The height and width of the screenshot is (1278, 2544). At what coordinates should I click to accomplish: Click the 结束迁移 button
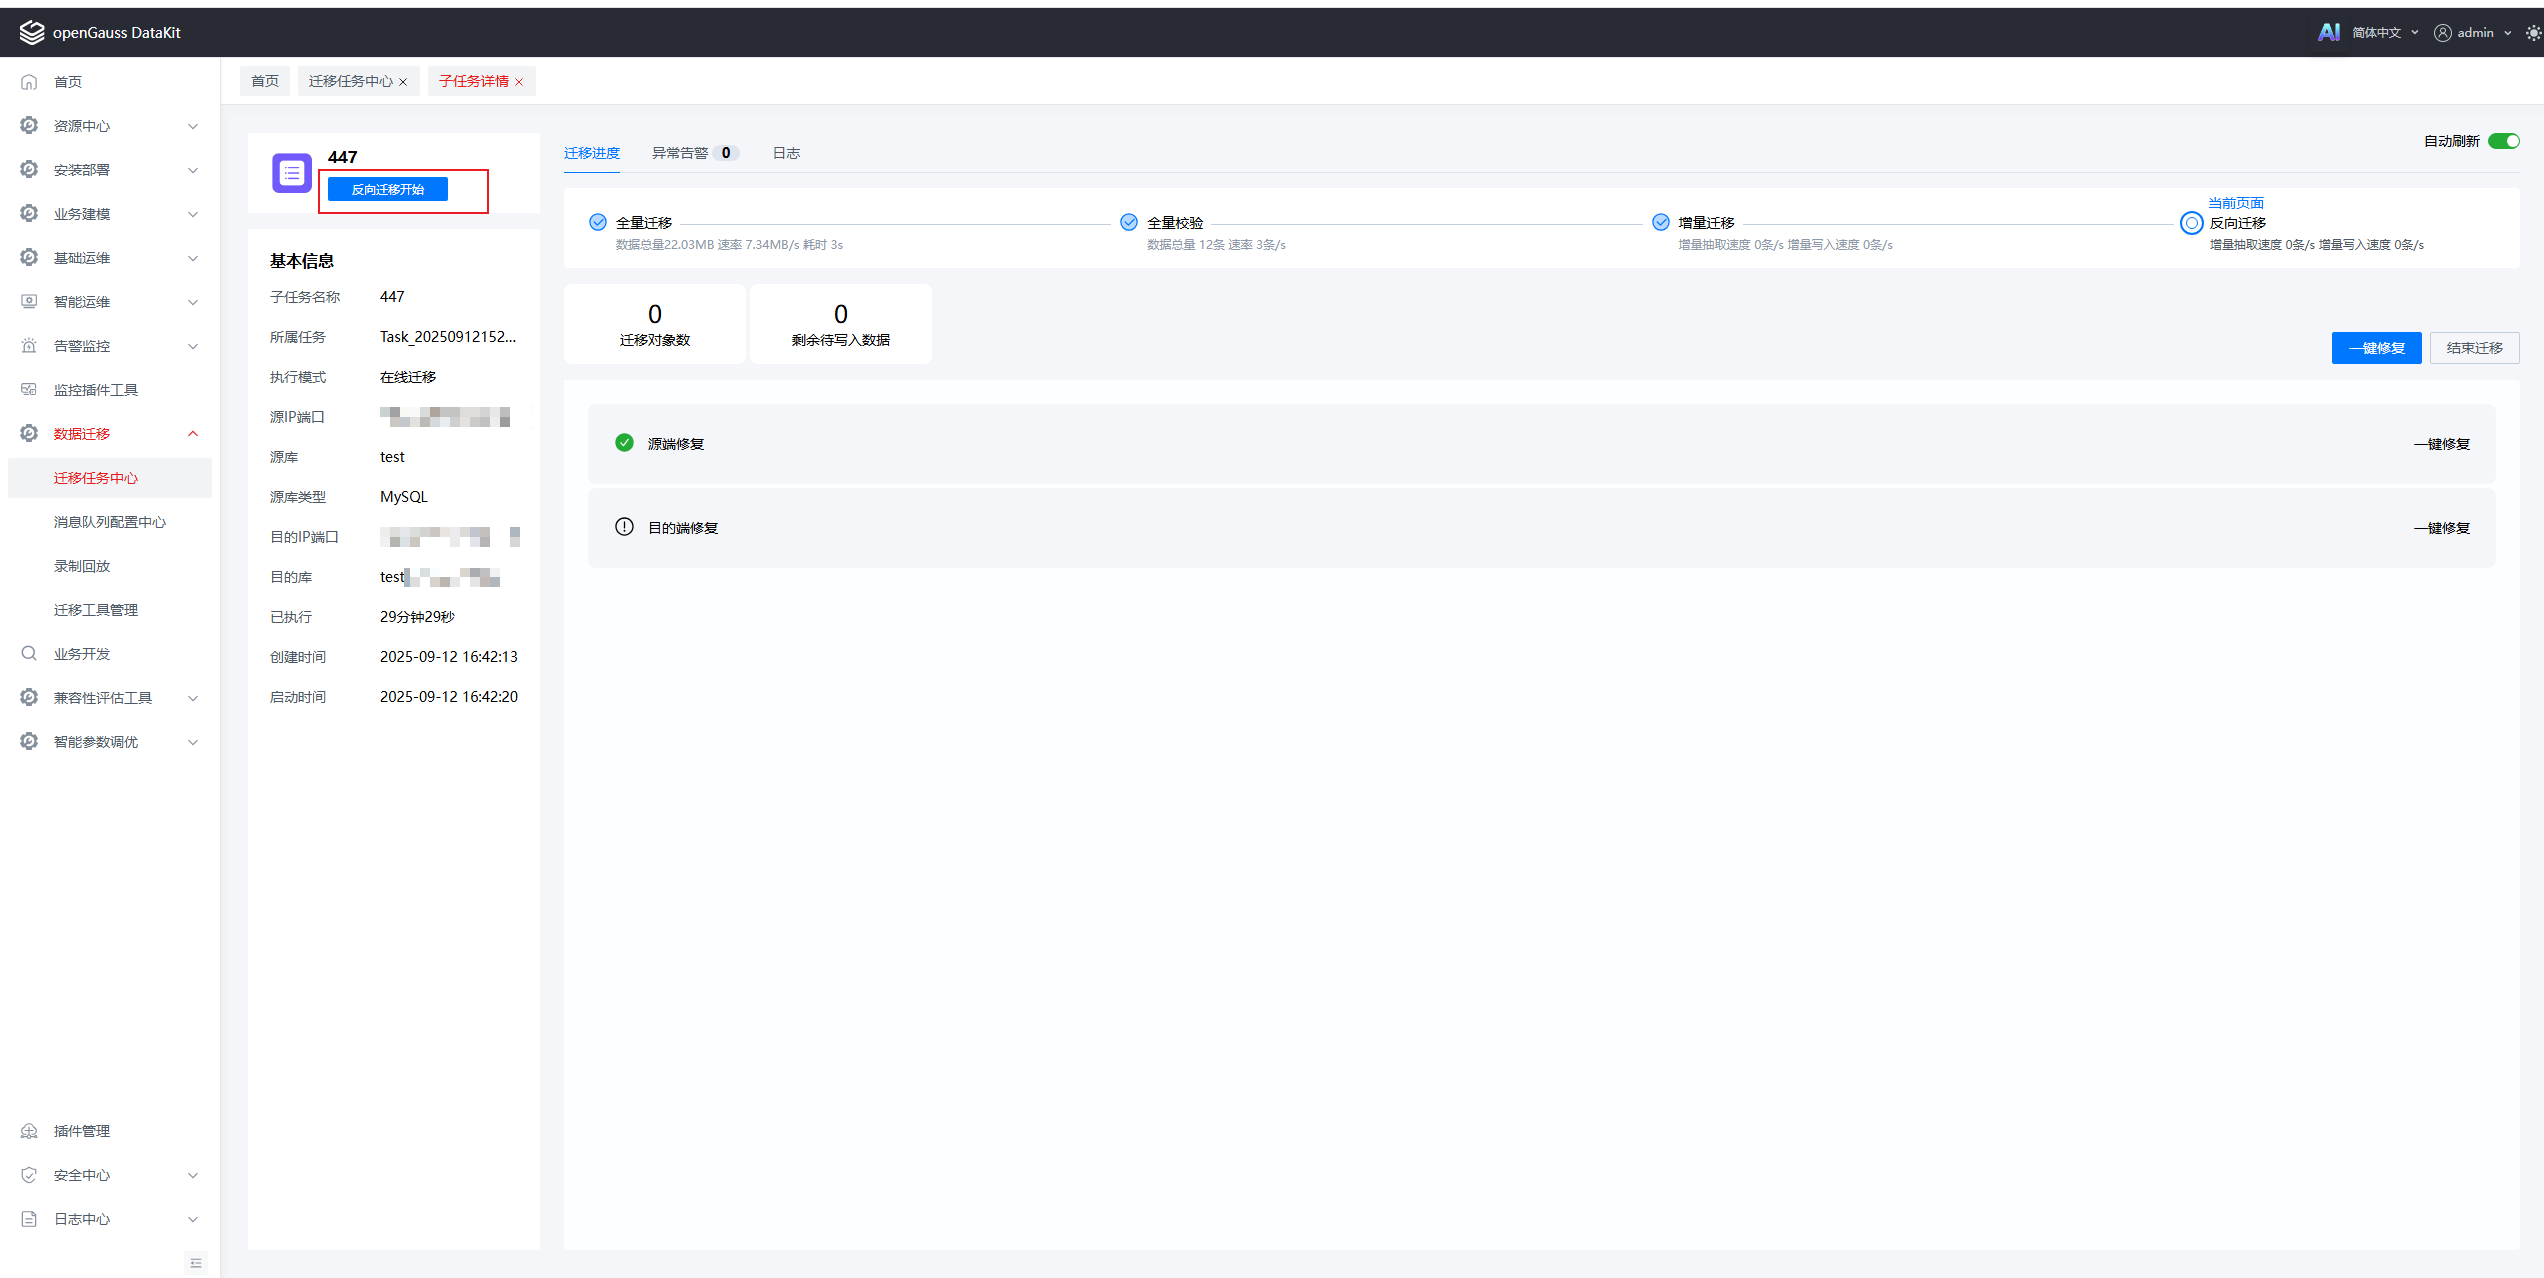[2474, 348]
